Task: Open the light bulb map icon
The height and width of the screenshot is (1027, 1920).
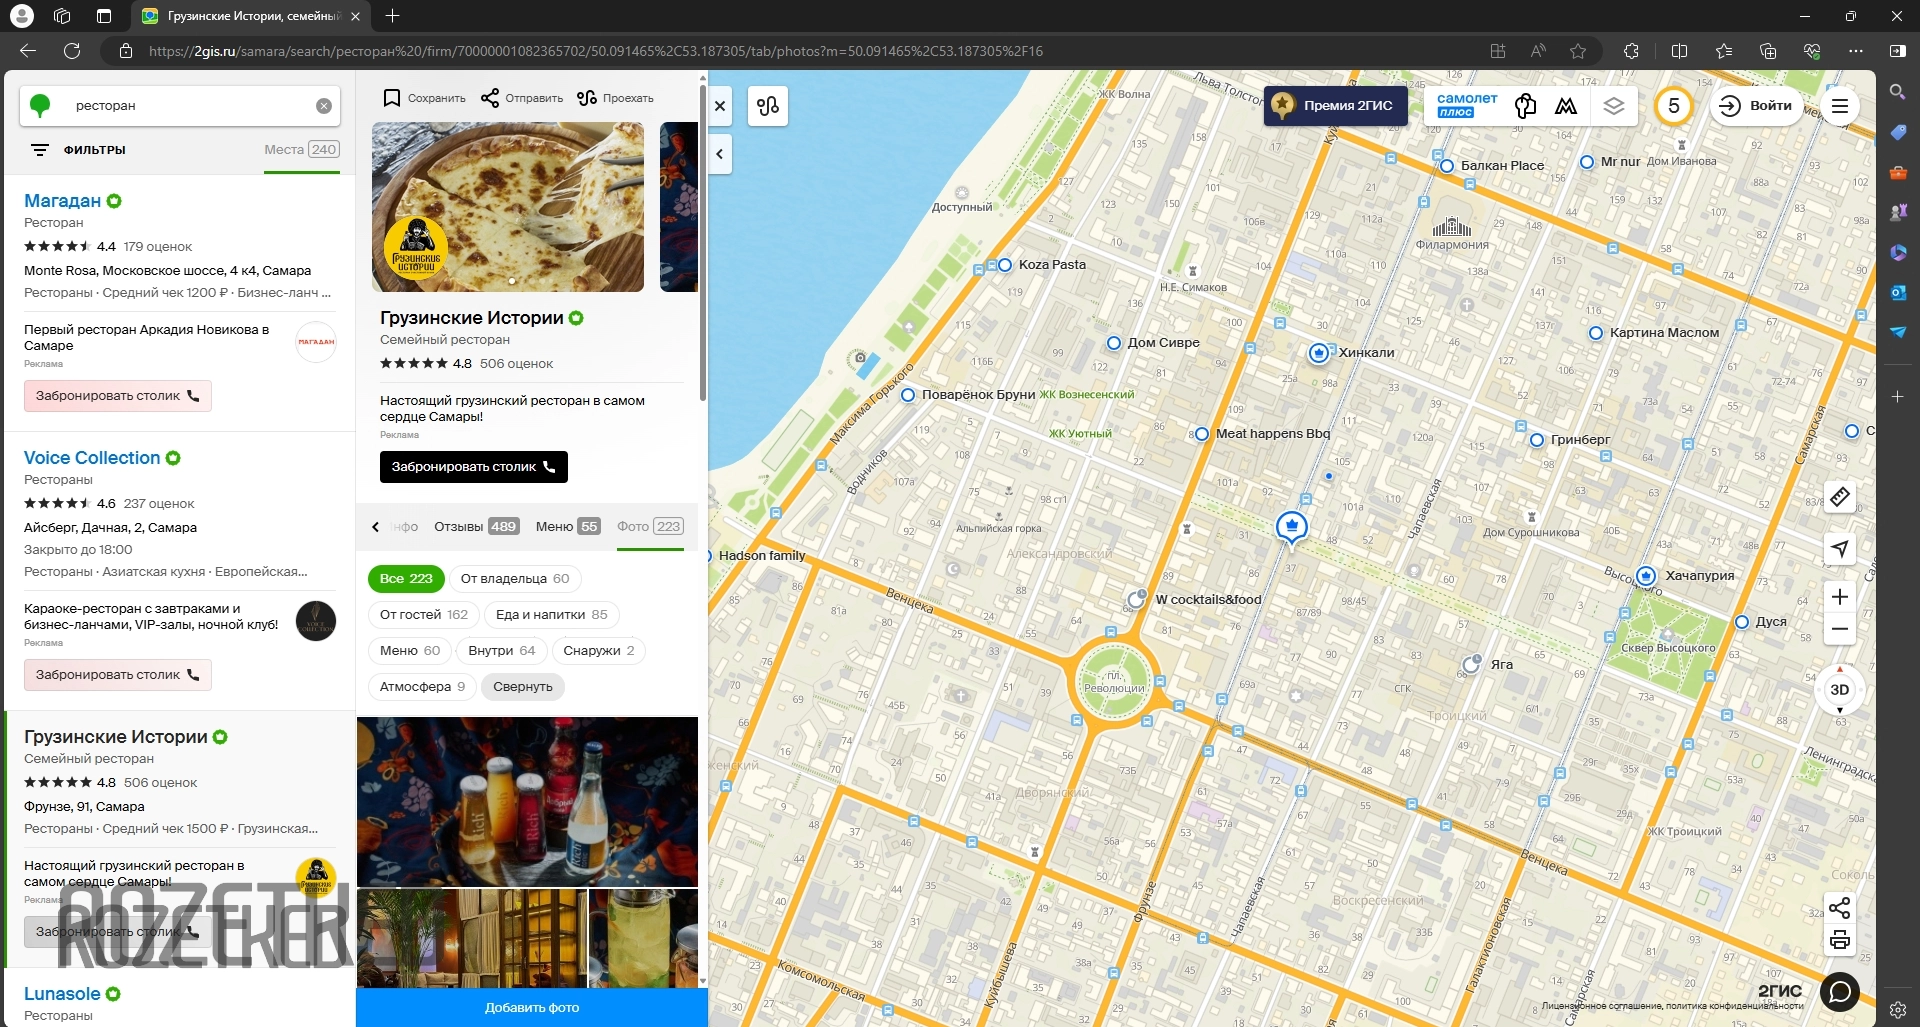Action: (1525, 106)
